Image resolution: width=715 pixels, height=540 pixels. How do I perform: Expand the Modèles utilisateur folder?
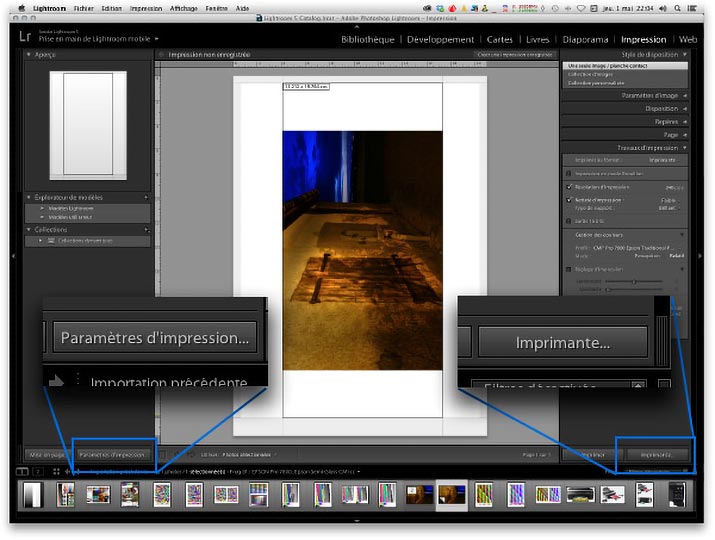click(42, 217)
